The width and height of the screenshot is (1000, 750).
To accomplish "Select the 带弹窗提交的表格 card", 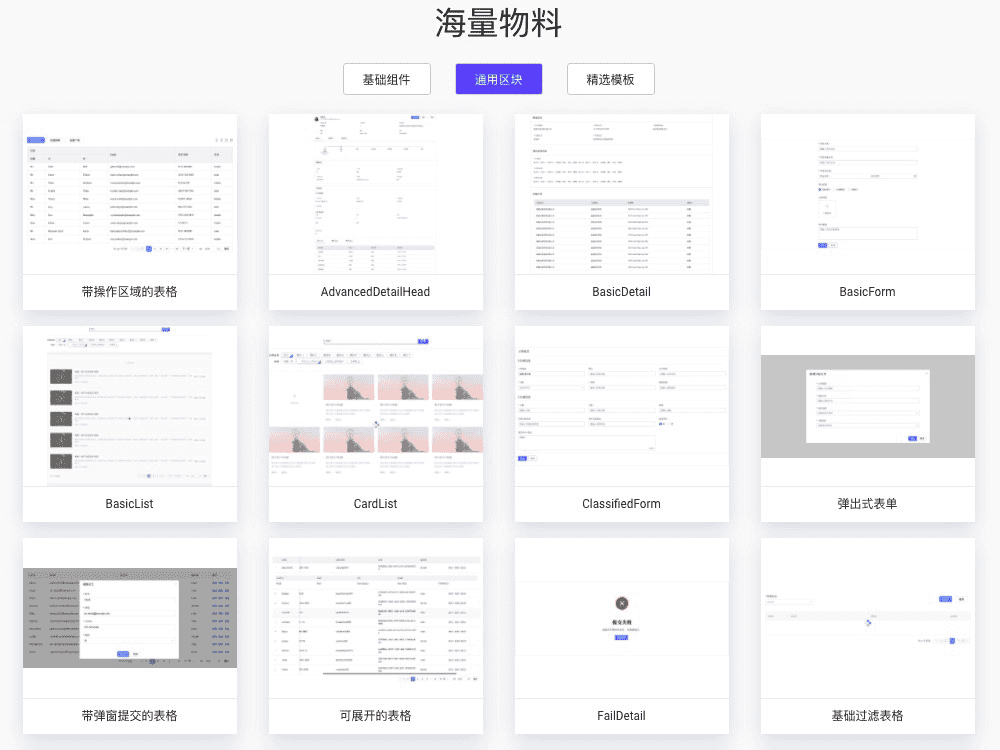I will (129, 619).
